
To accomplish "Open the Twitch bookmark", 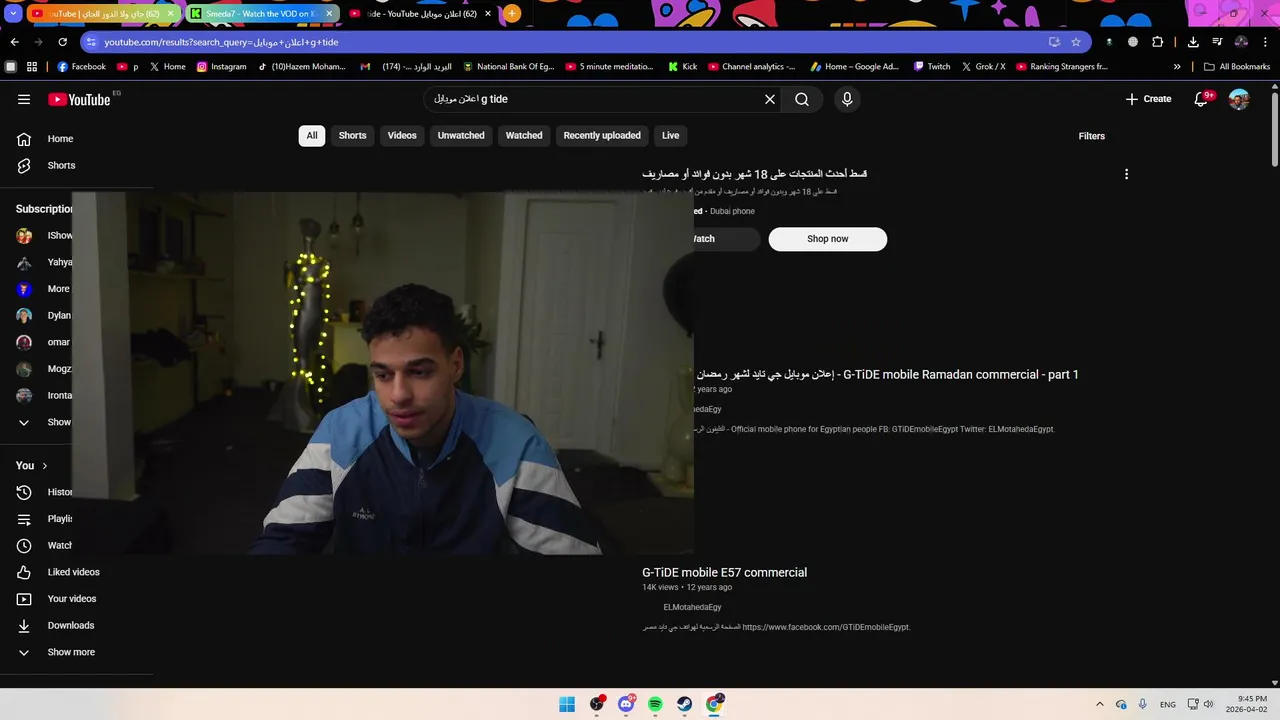I will tap(932, 67).
